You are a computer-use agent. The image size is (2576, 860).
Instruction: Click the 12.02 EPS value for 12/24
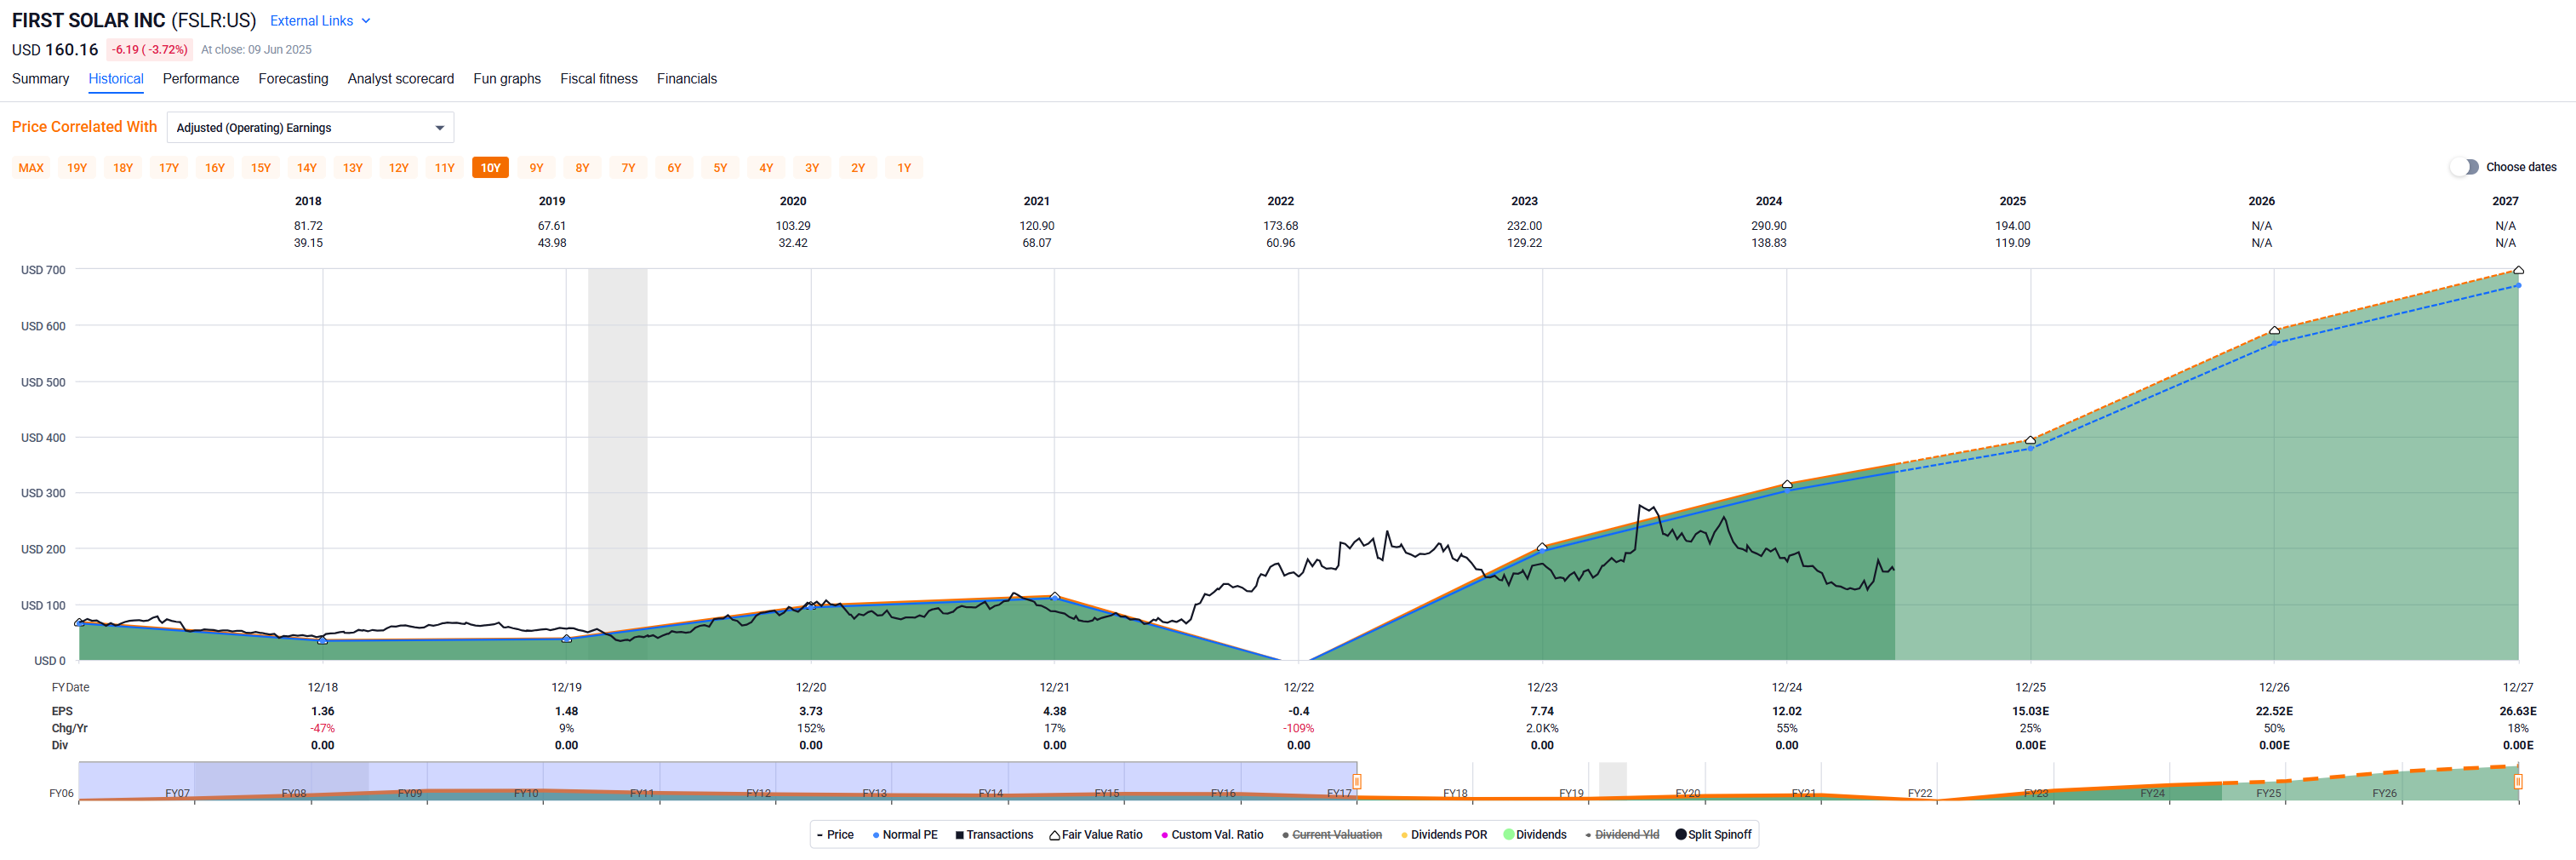click(1787, 712)
